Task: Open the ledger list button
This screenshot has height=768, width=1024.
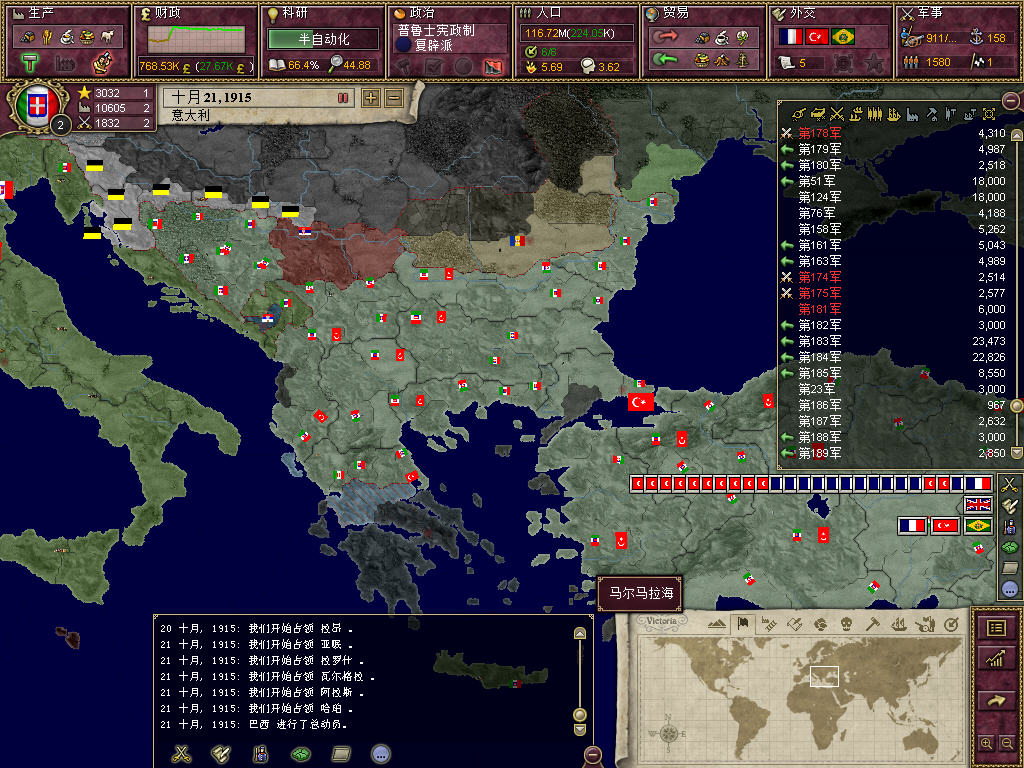Action: [996, 628]
